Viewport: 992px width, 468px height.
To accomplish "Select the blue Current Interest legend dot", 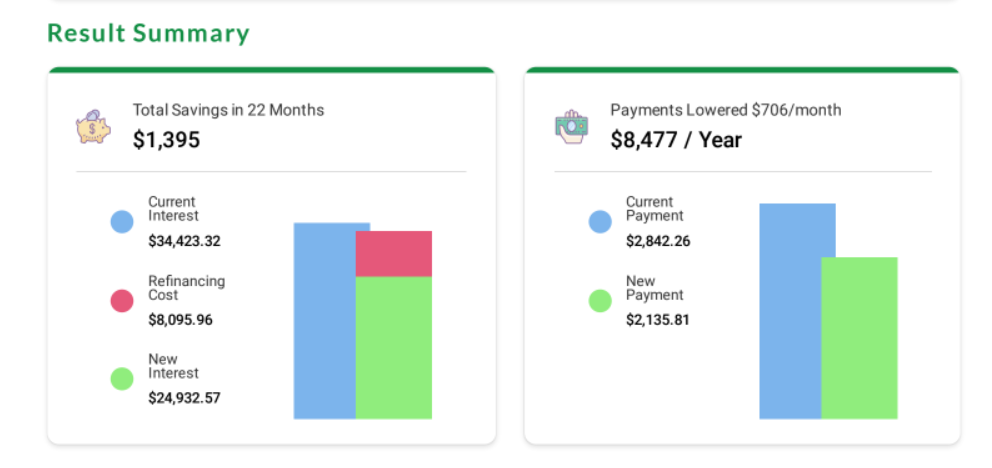I will pyautogui.click(x=122, y=222).
